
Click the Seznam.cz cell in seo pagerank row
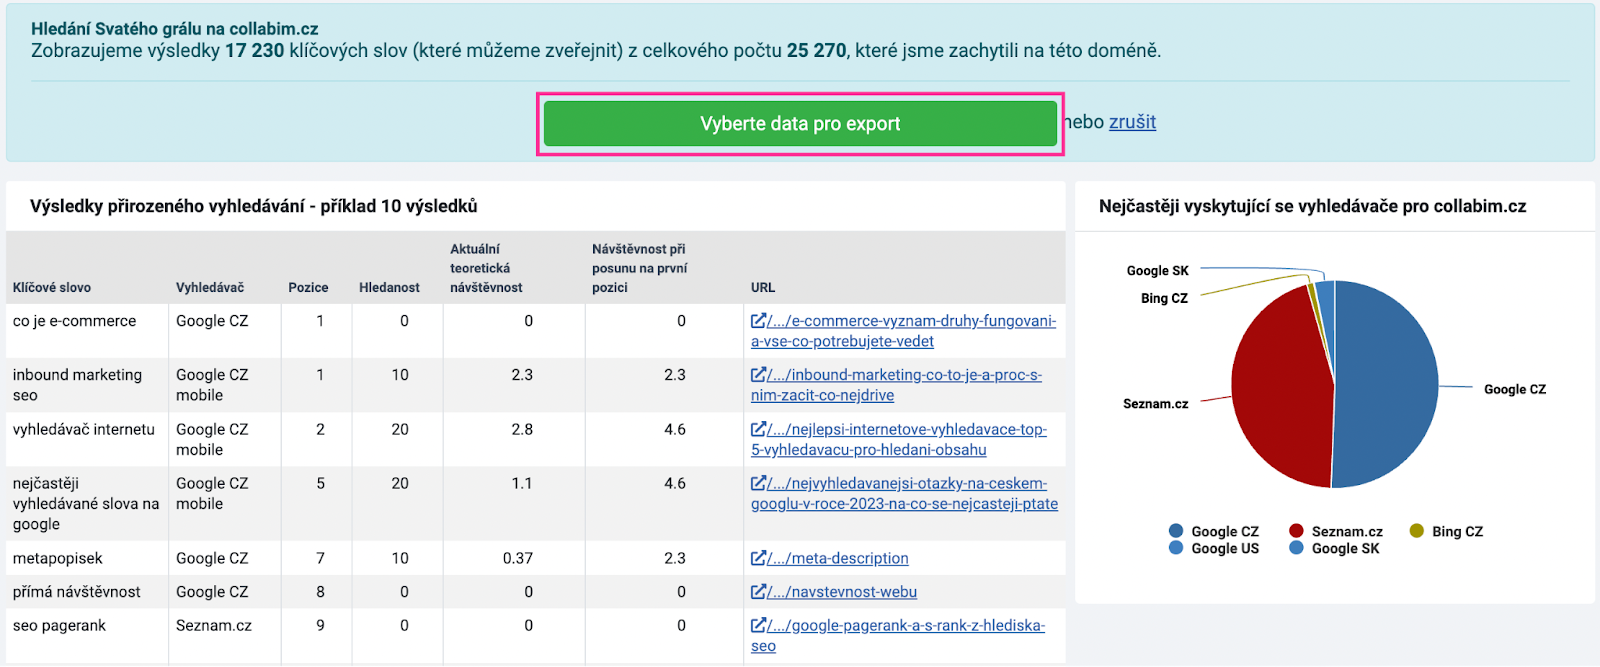(214, 625)
